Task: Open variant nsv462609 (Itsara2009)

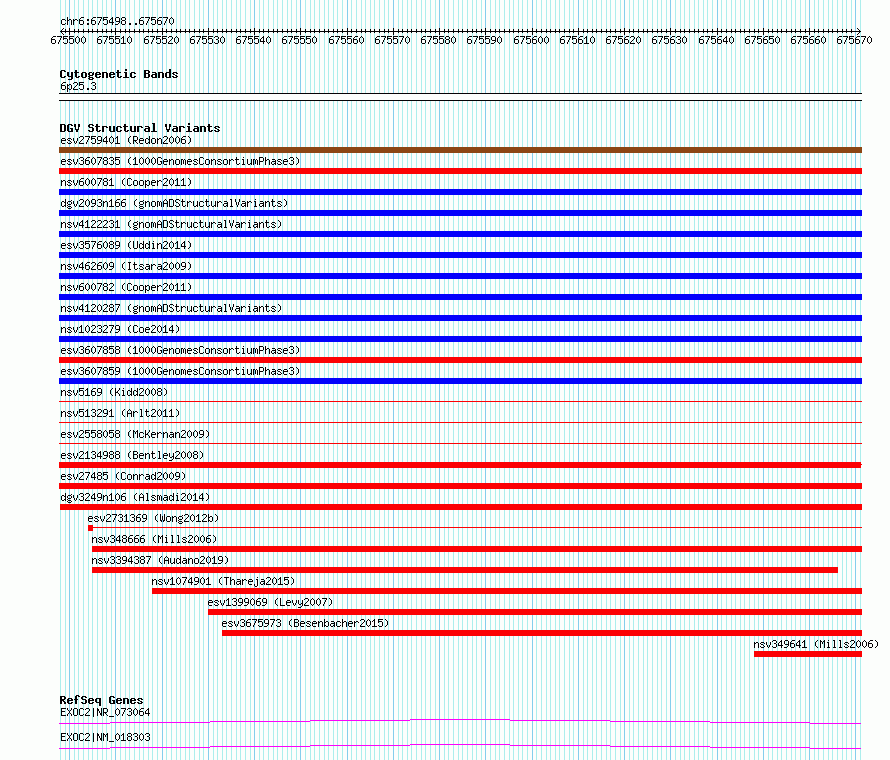Action: click(x=126, y=266)
